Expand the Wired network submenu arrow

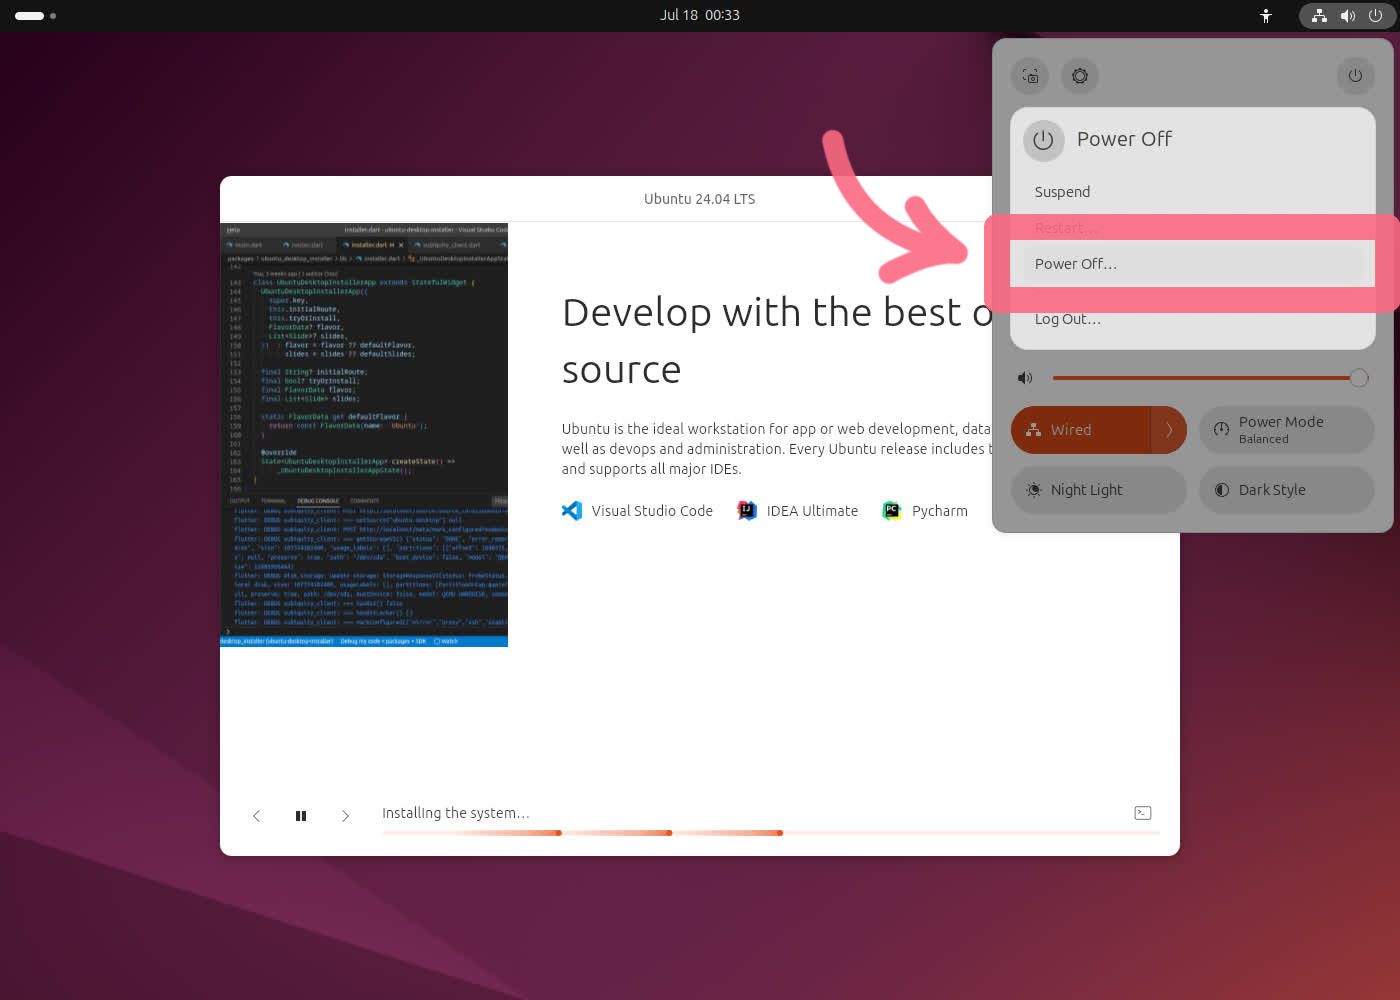point(1169,430)
